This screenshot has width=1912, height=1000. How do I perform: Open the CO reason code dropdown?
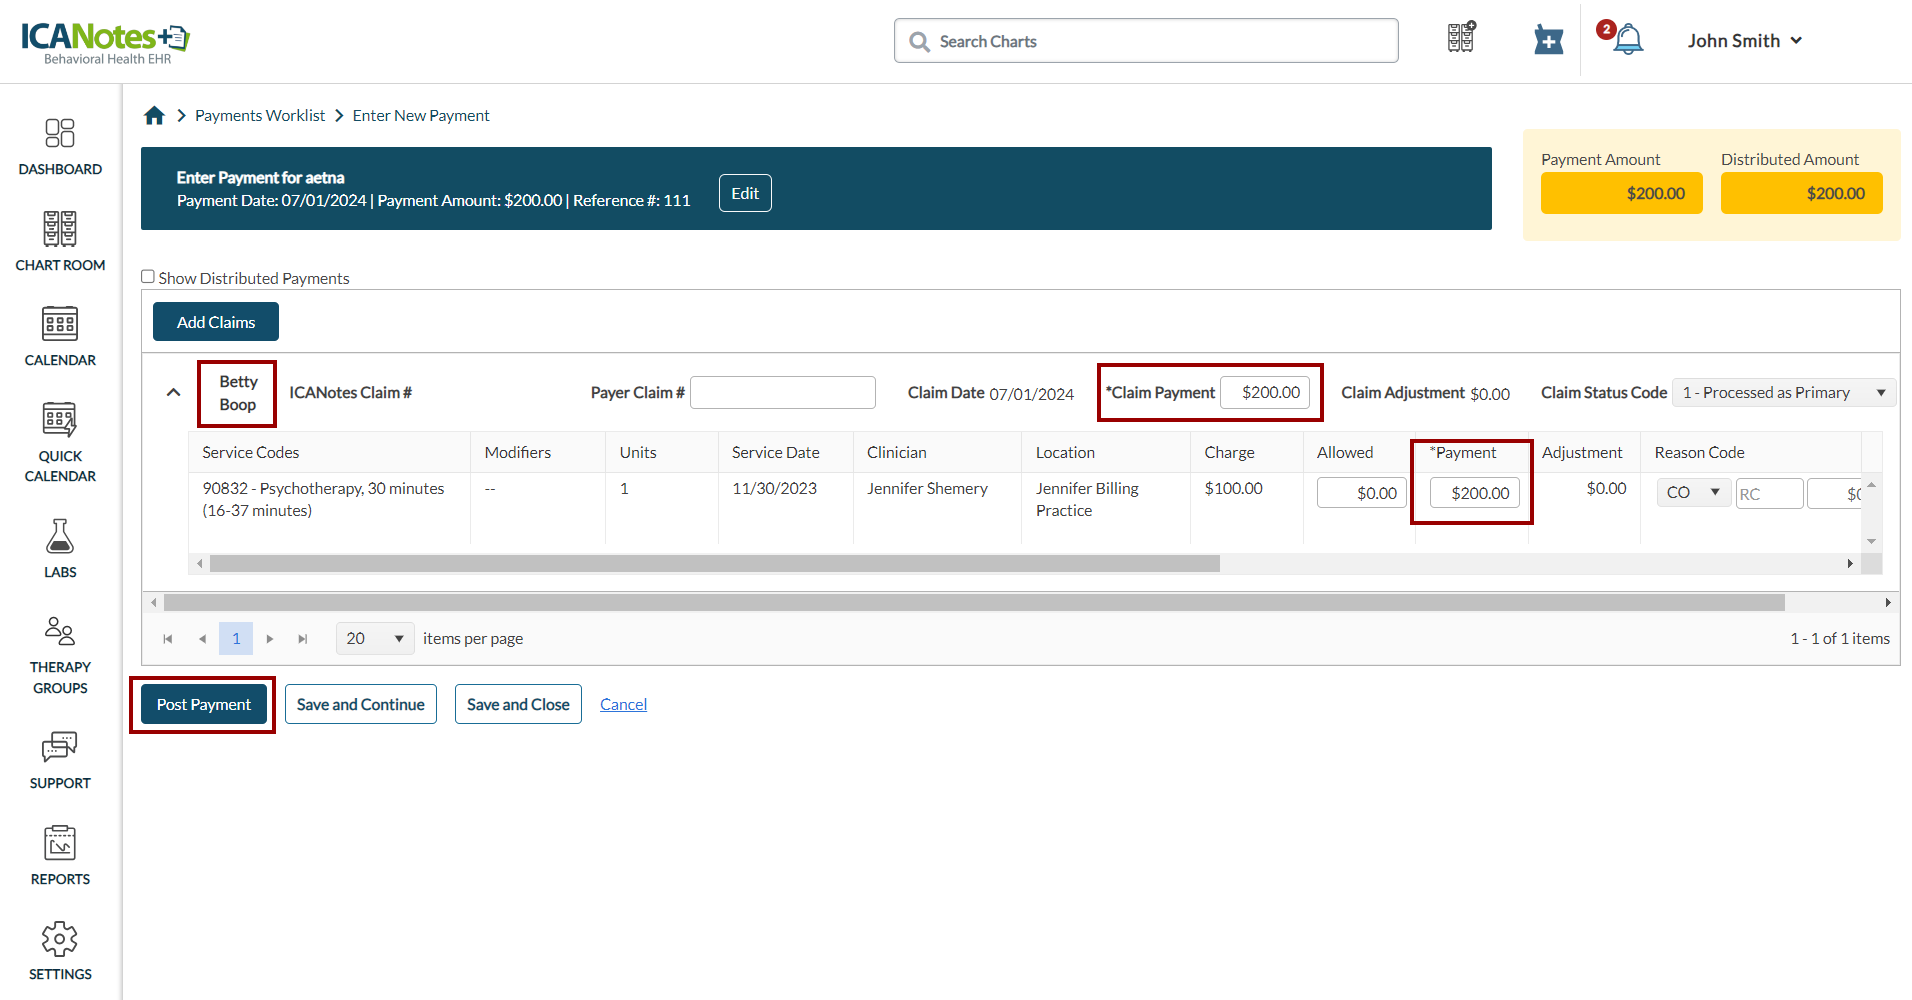click(1693, 493)
